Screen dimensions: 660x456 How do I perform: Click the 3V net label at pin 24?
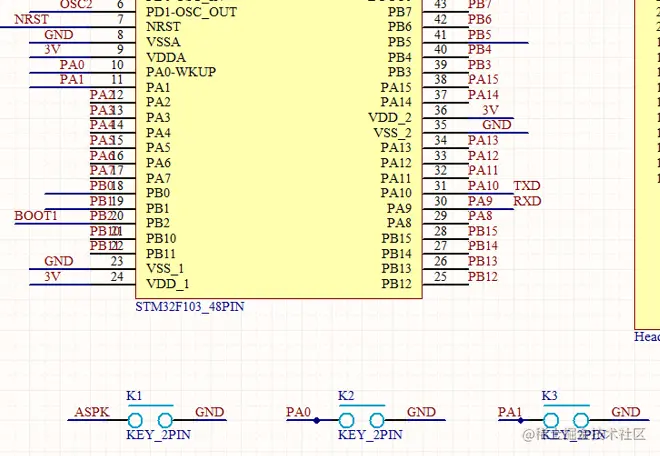pos(53,277)
